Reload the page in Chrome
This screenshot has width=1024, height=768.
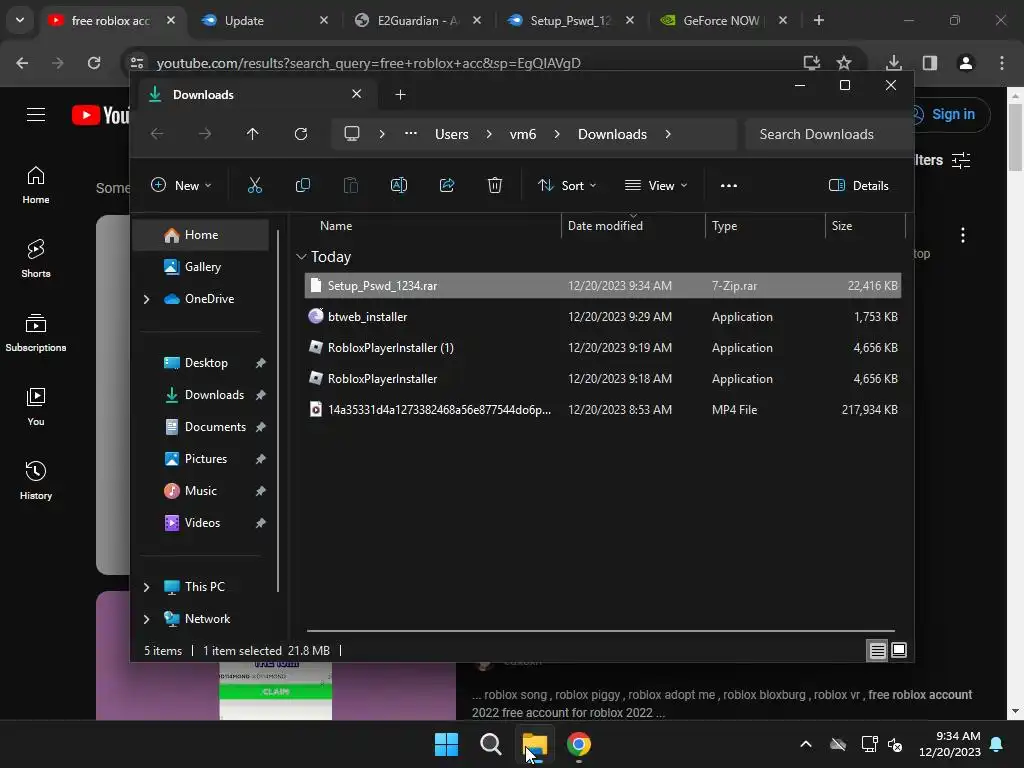94,63
